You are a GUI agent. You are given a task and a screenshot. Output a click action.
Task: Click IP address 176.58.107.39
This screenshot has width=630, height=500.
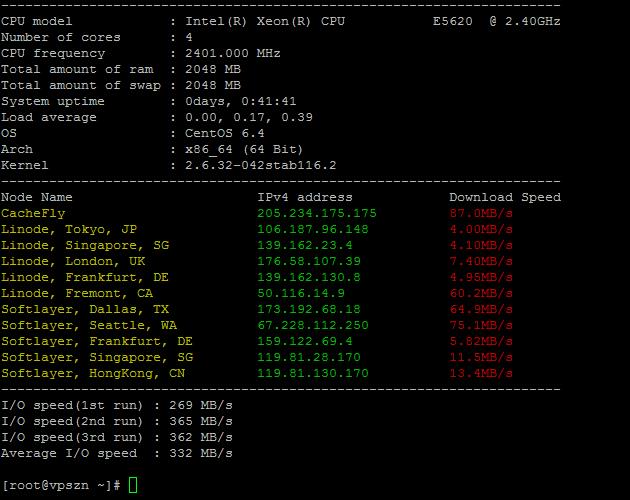(309, 262)
